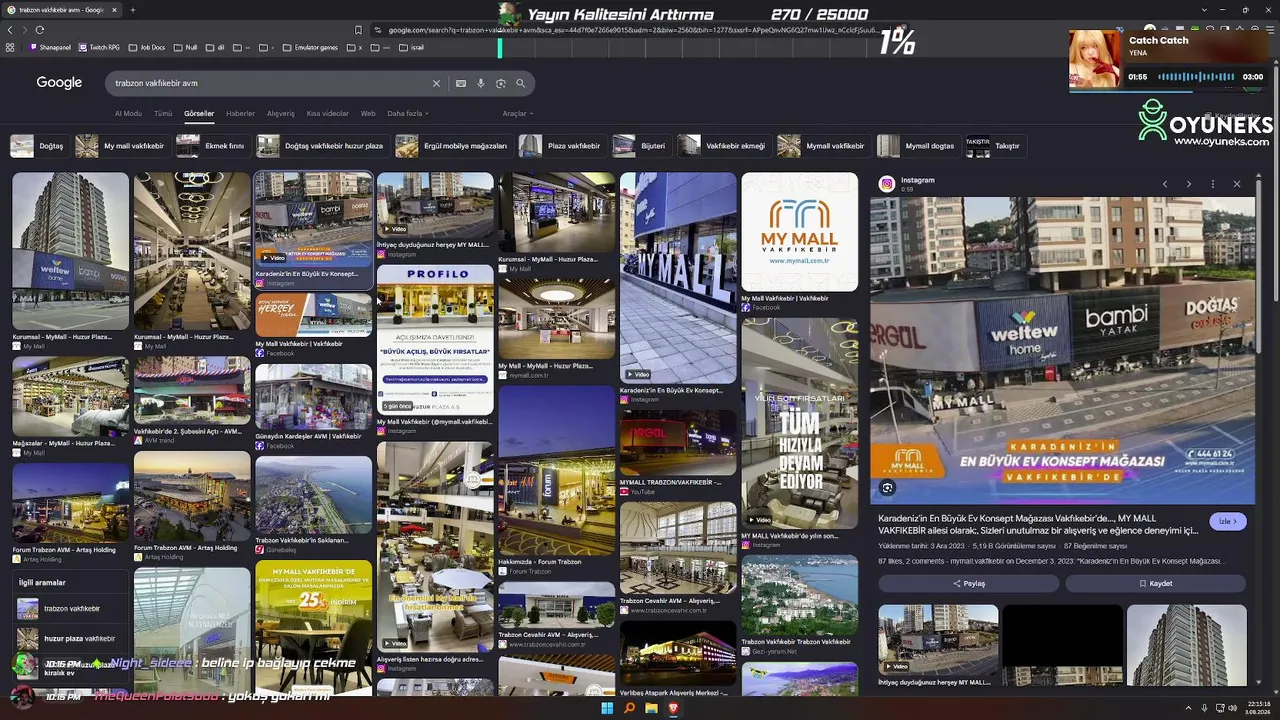This screenshot has height=720, width=1280.
Task: Open the preview panel three-dot menu
Action: point(1213,184)
